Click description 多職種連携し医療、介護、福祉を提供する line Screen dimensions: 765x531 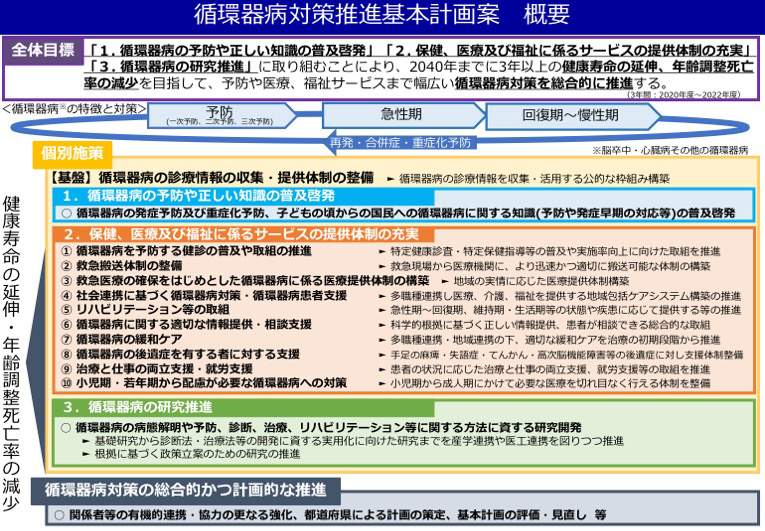tap(565, 296)
